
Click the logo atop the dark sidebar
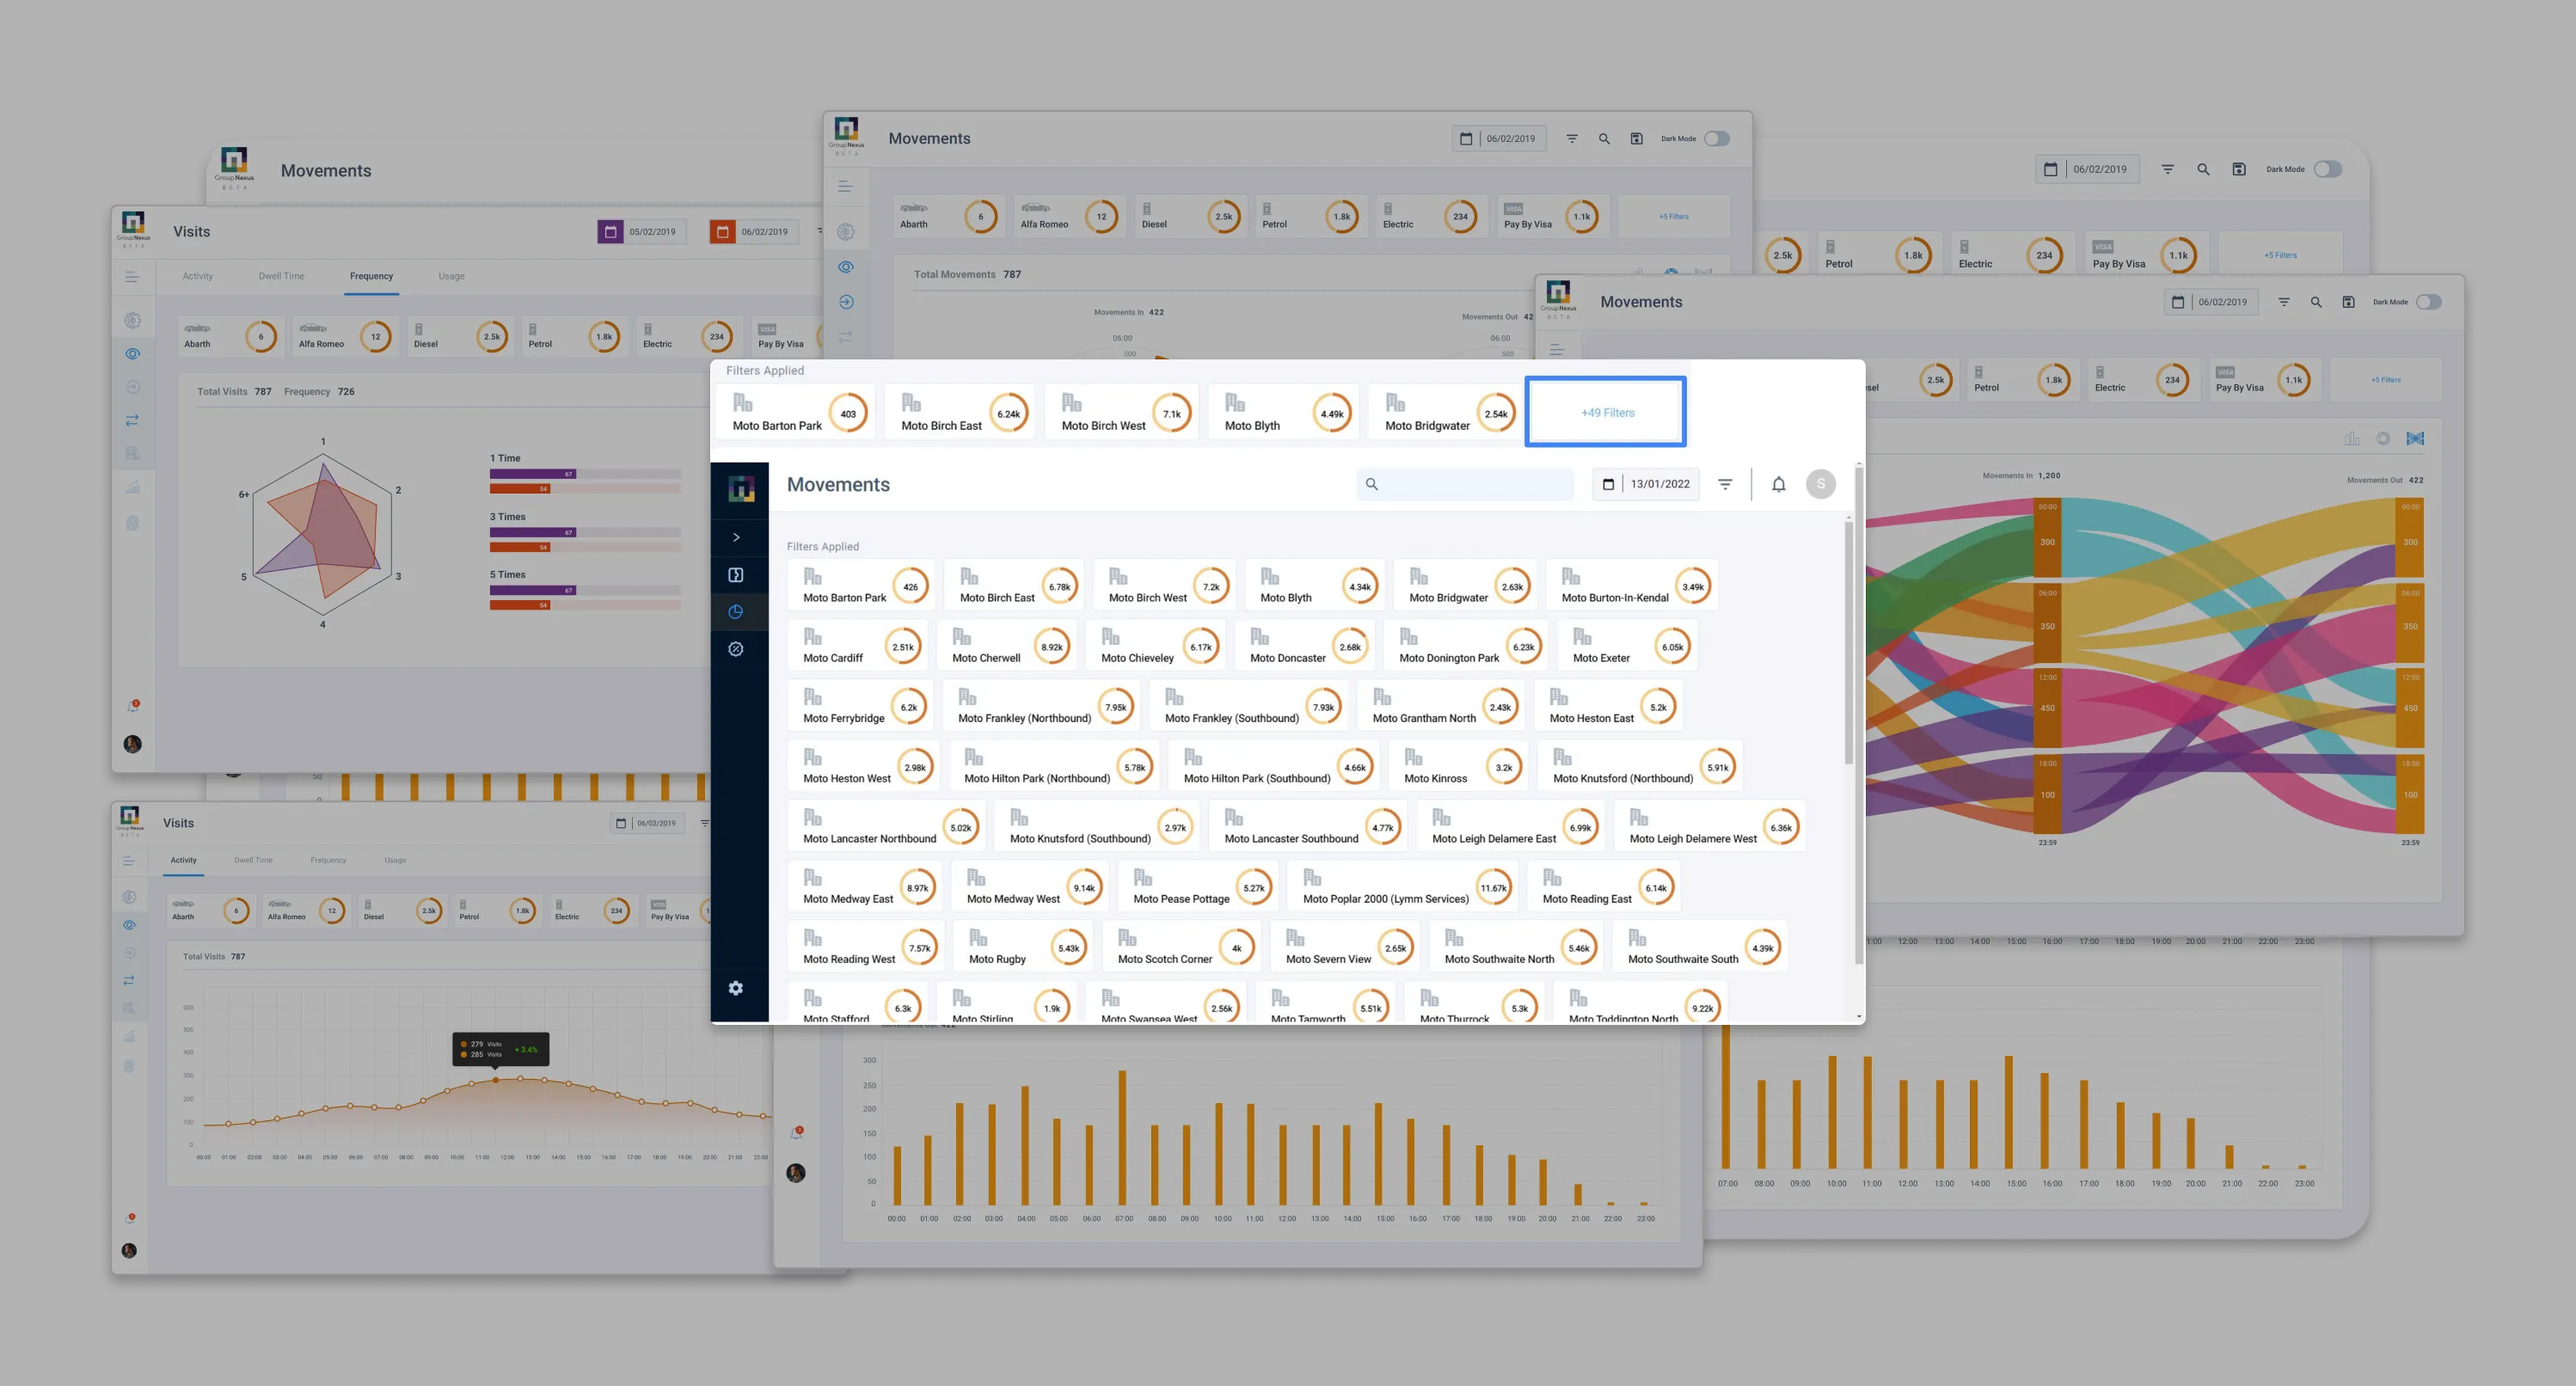(x=740, y=488)
